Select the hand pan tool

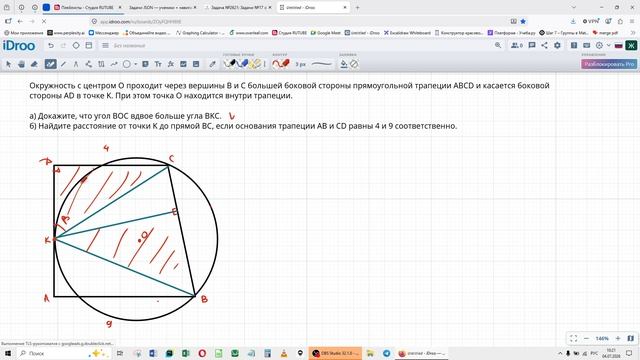click(21, 64)
